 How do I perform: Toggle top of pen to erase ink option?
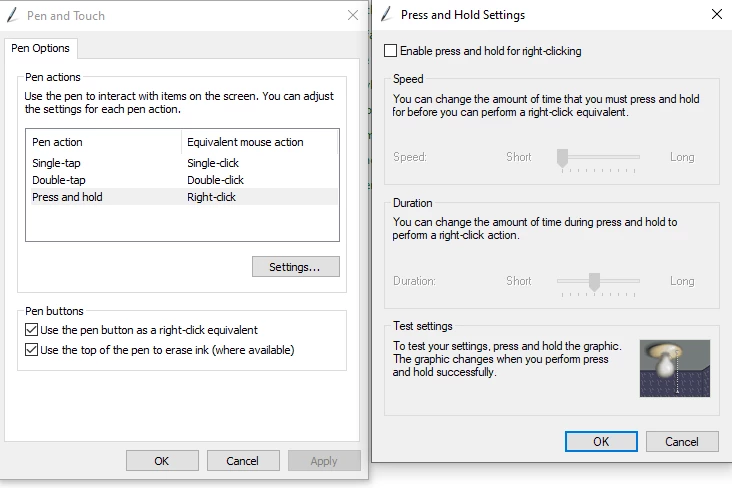(x=31, y=350)
